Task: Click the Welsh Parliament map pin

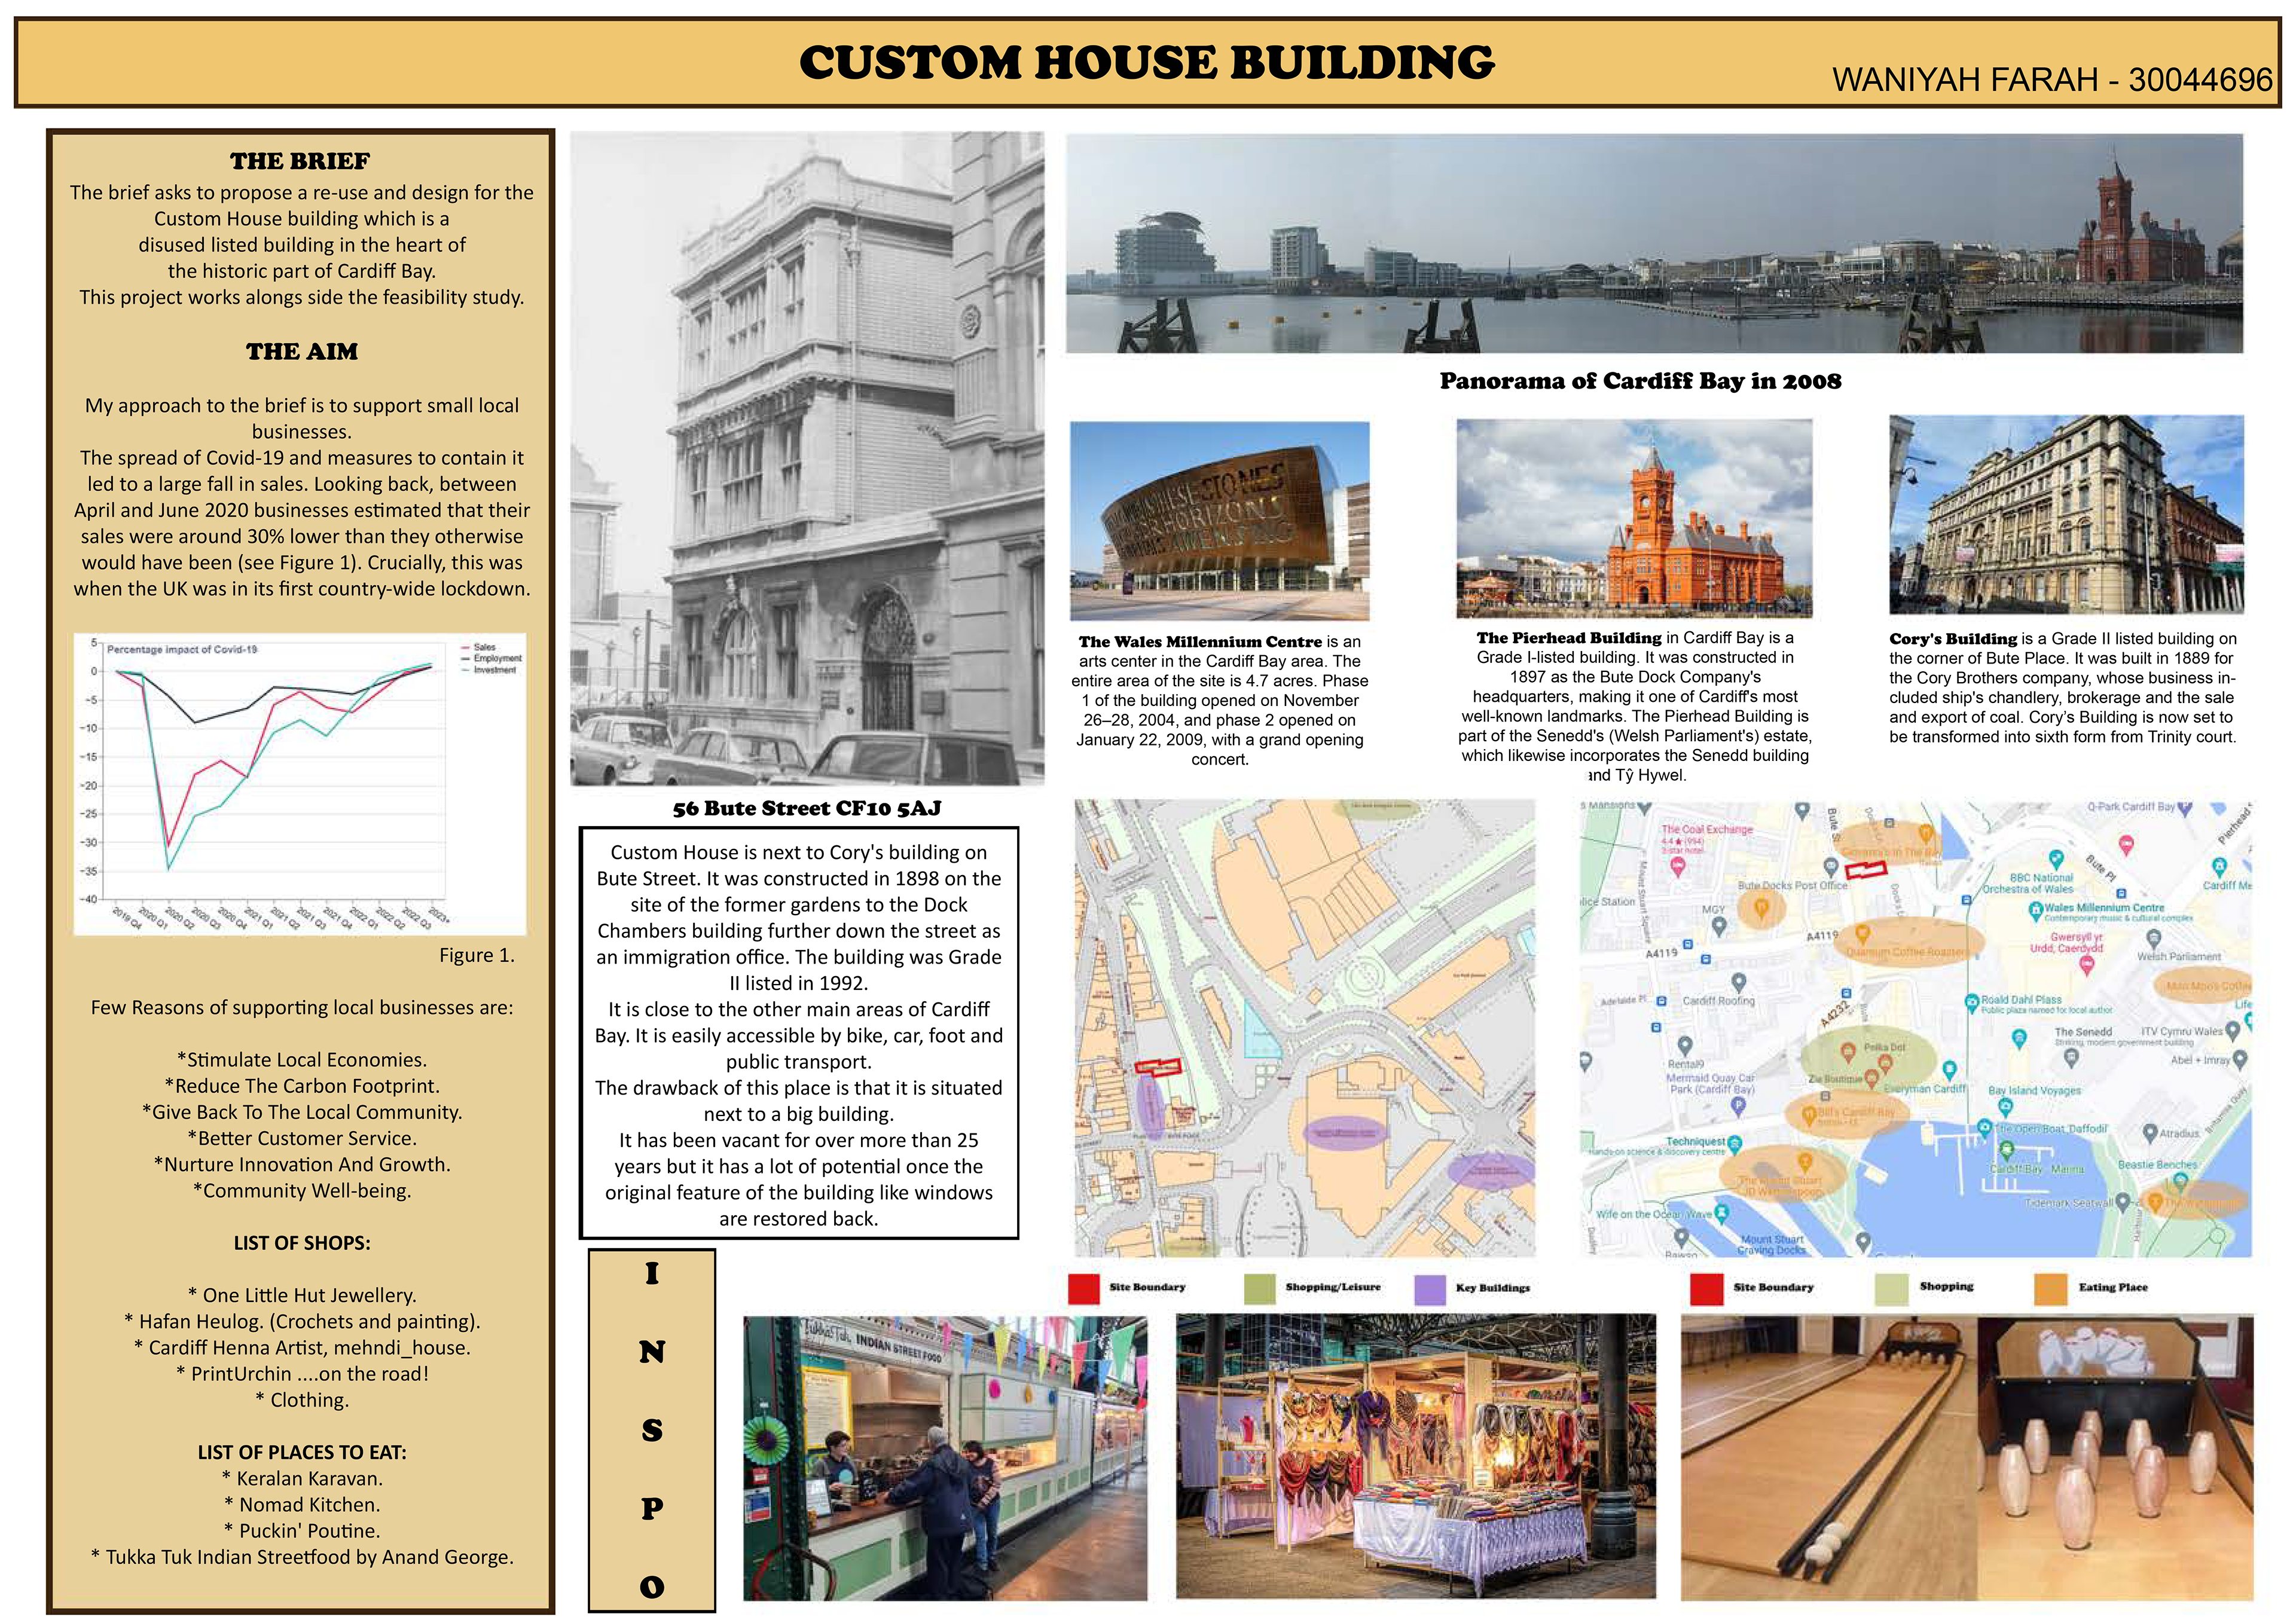Action: pyautogui.click(x=2154, y=938)
